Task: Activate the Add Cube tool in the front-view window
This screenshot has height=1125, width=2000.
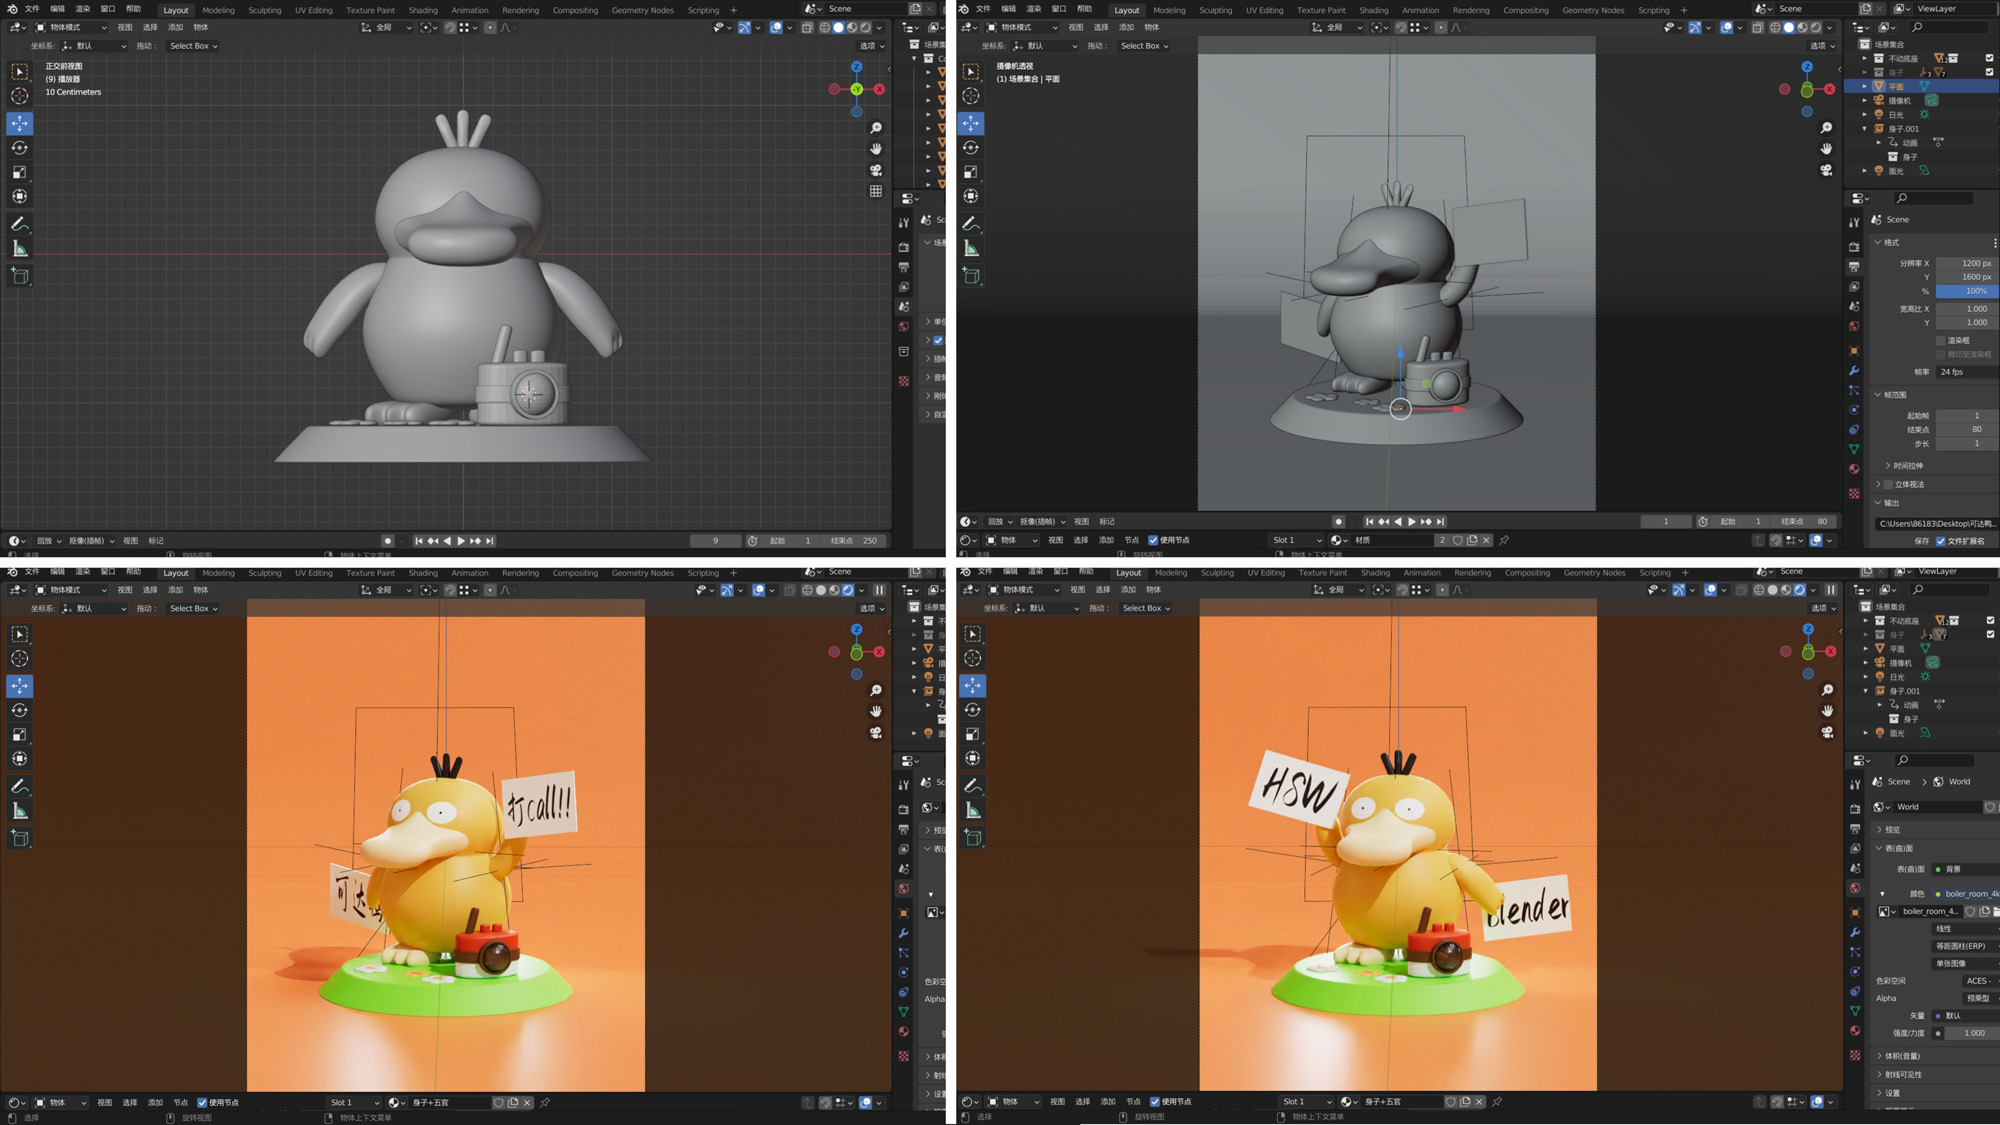Action: point(20,275)
